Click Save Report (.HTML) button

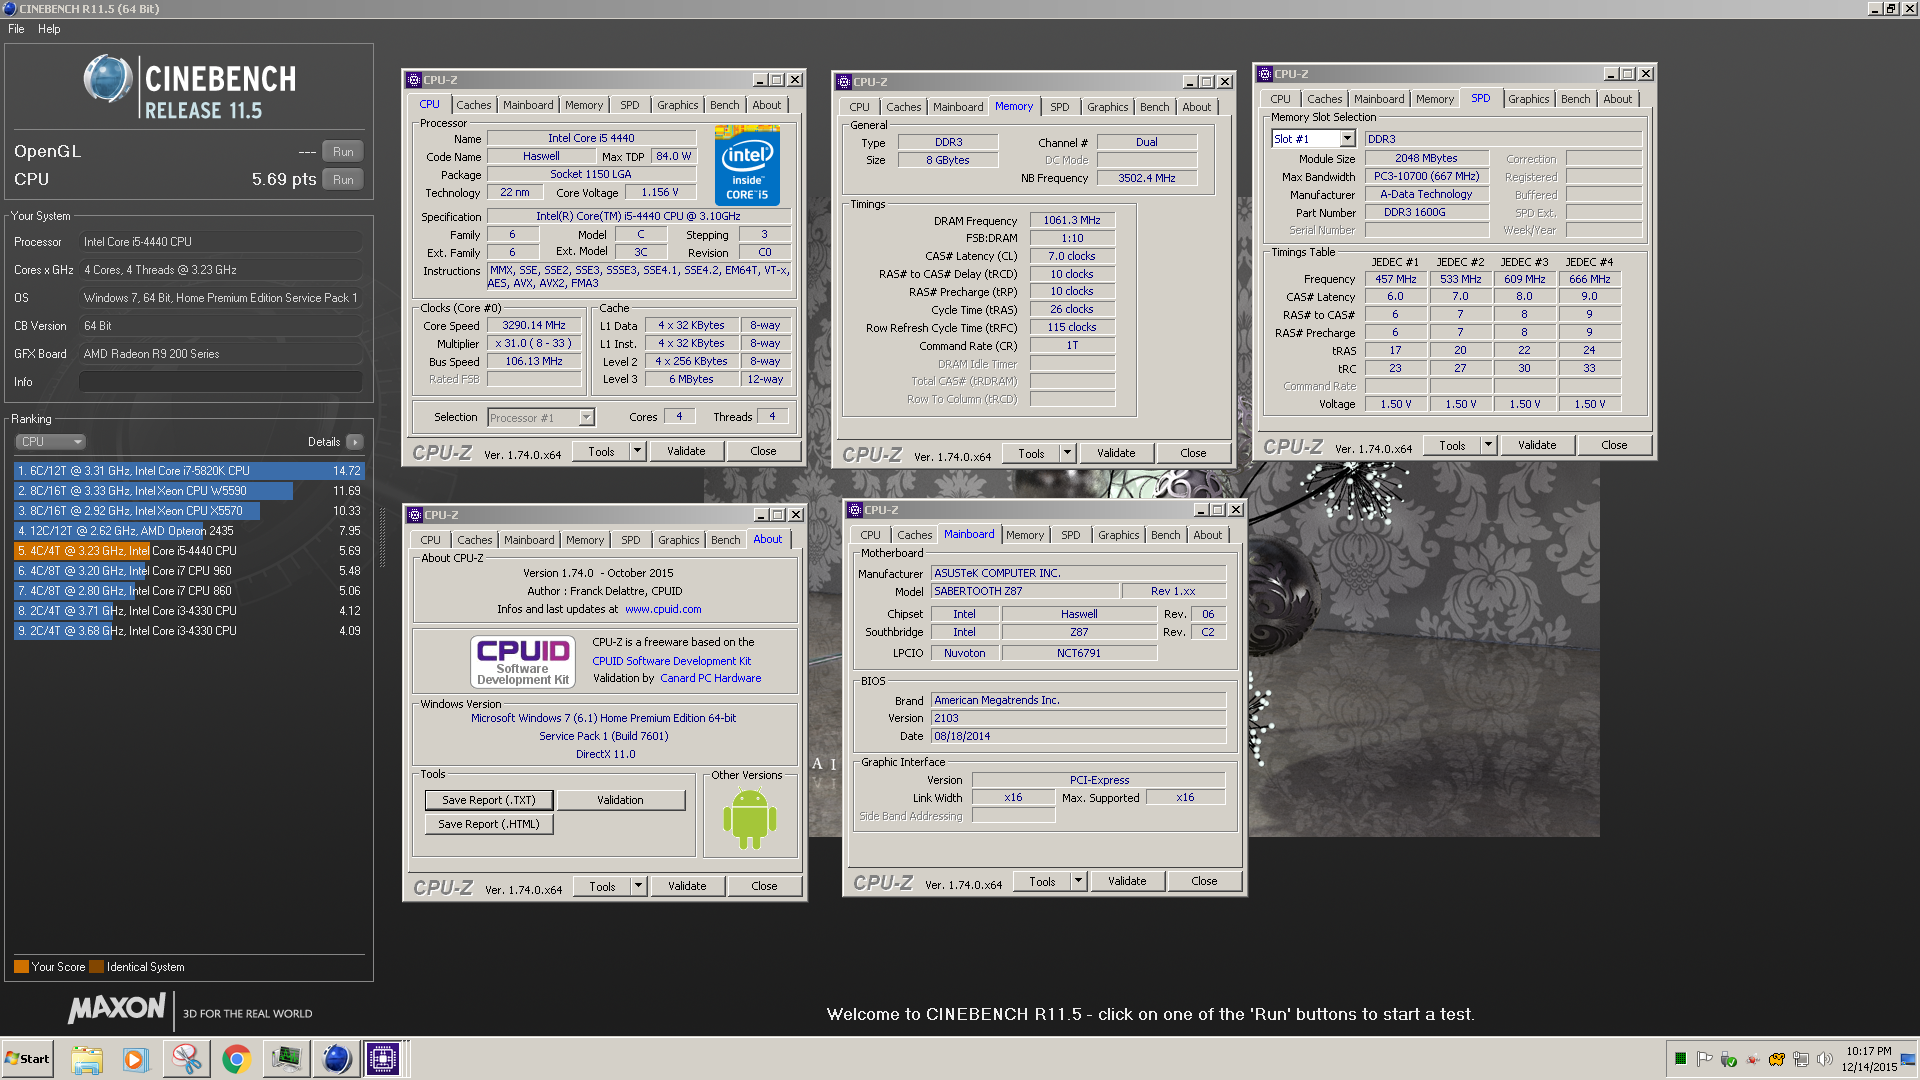click(489, 824)
